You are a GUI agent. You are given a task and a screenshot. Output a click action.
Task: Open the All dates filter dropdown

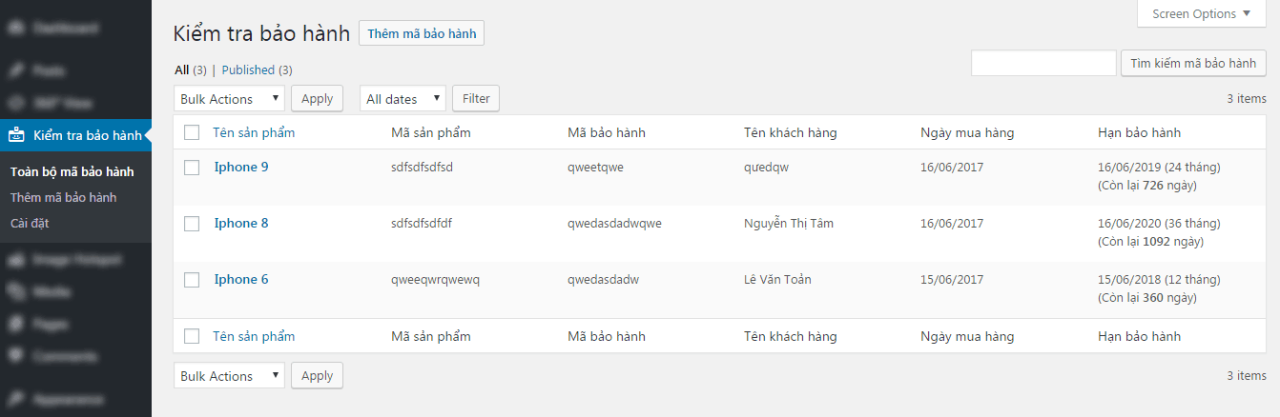point(403,99)
